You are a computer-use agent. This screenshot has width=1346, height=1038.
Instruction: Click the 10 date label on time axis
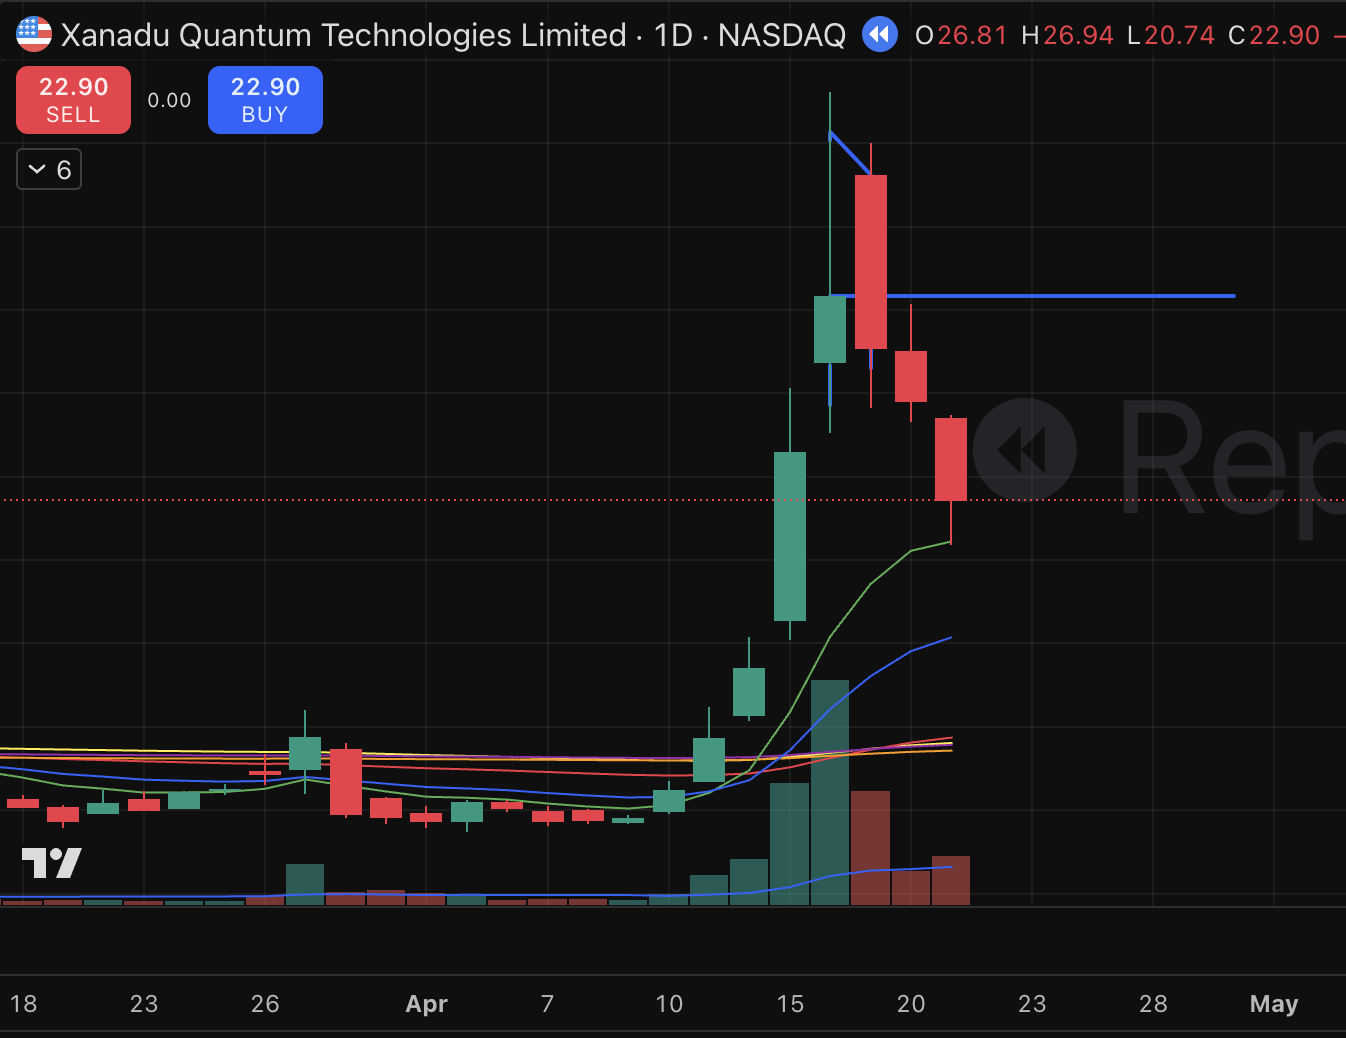click(x=669, y=1004)
